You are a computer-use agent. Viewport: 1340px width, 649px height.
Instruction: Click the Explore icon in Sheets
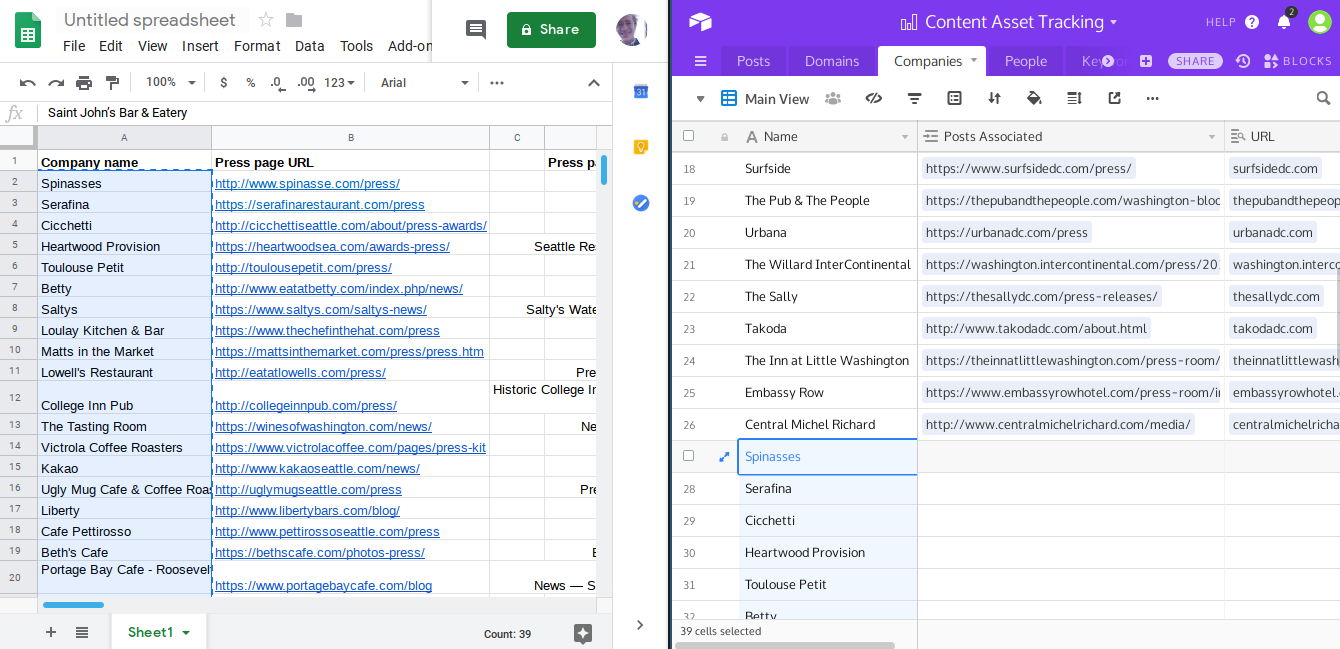pos(583,633)
